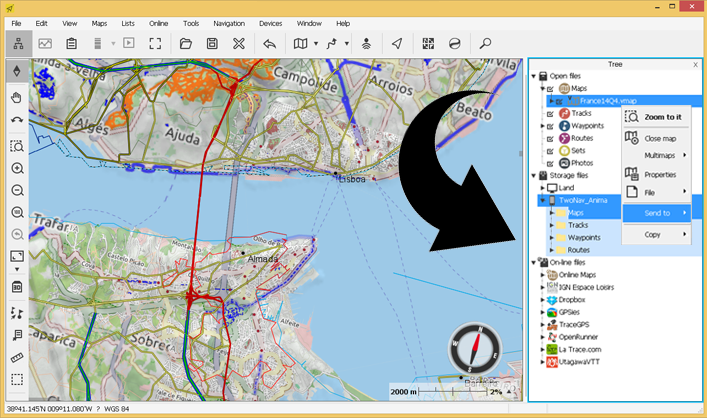The height and width of the screenshot is (418, 707).
Task: Expand the Dropbox node
Action: 543,299
